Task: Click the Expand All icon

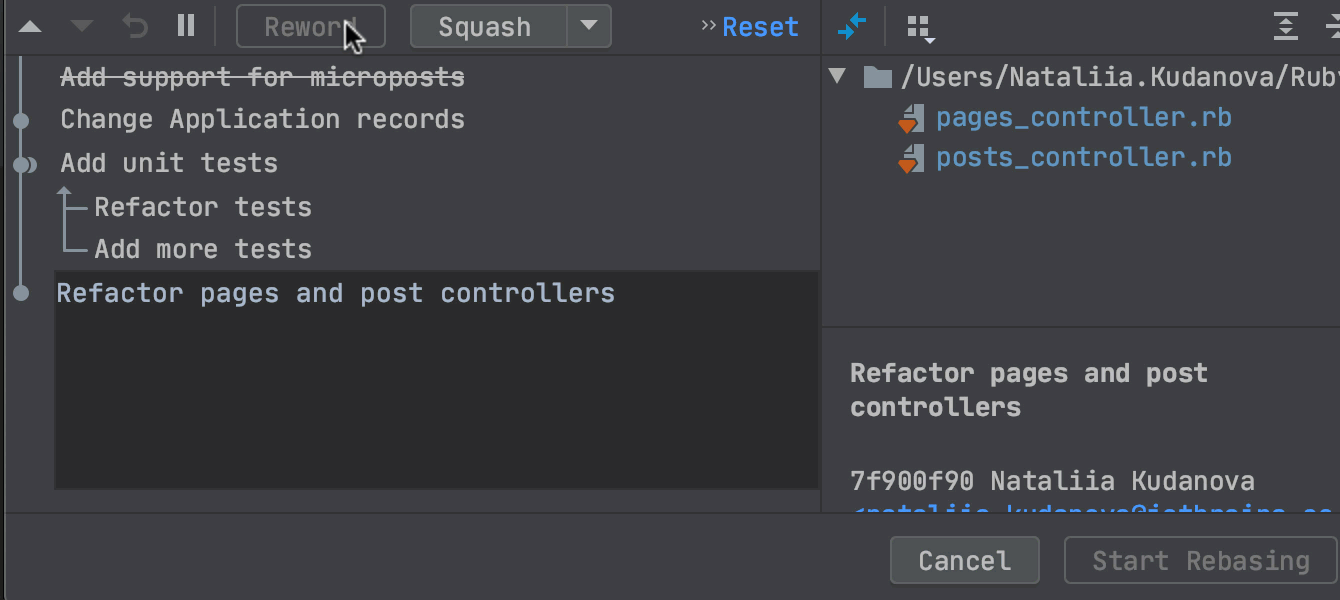Action: pos(1286,27)
